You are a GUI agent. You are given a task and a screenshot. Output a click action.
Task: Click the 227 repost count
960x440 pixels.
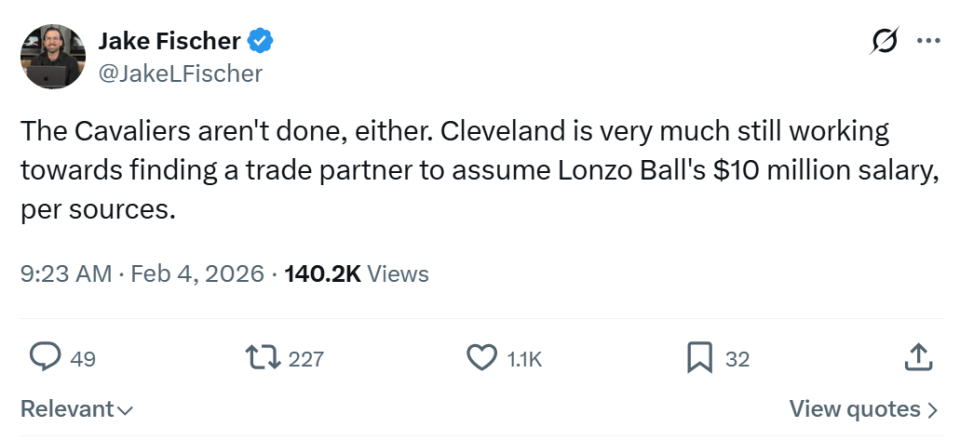click(x=306, y=358)
